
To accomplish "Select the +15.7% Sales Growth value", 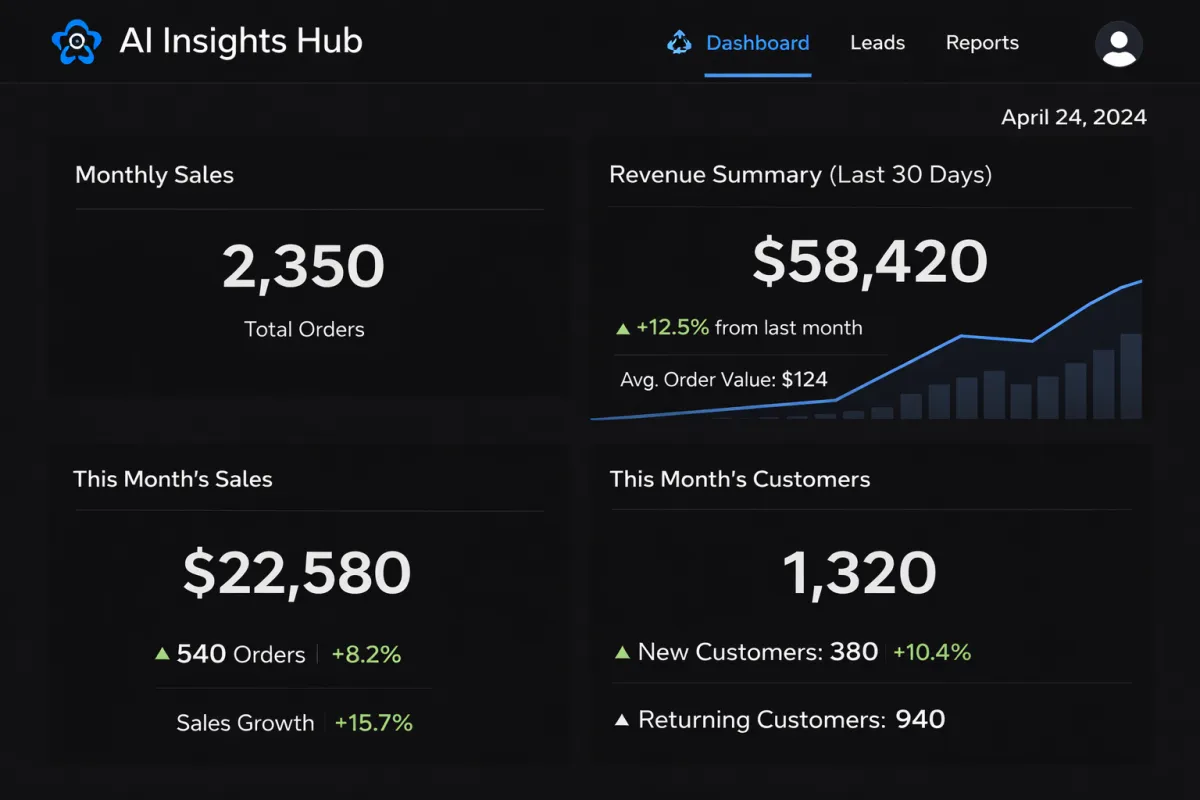I will point(373,722).
